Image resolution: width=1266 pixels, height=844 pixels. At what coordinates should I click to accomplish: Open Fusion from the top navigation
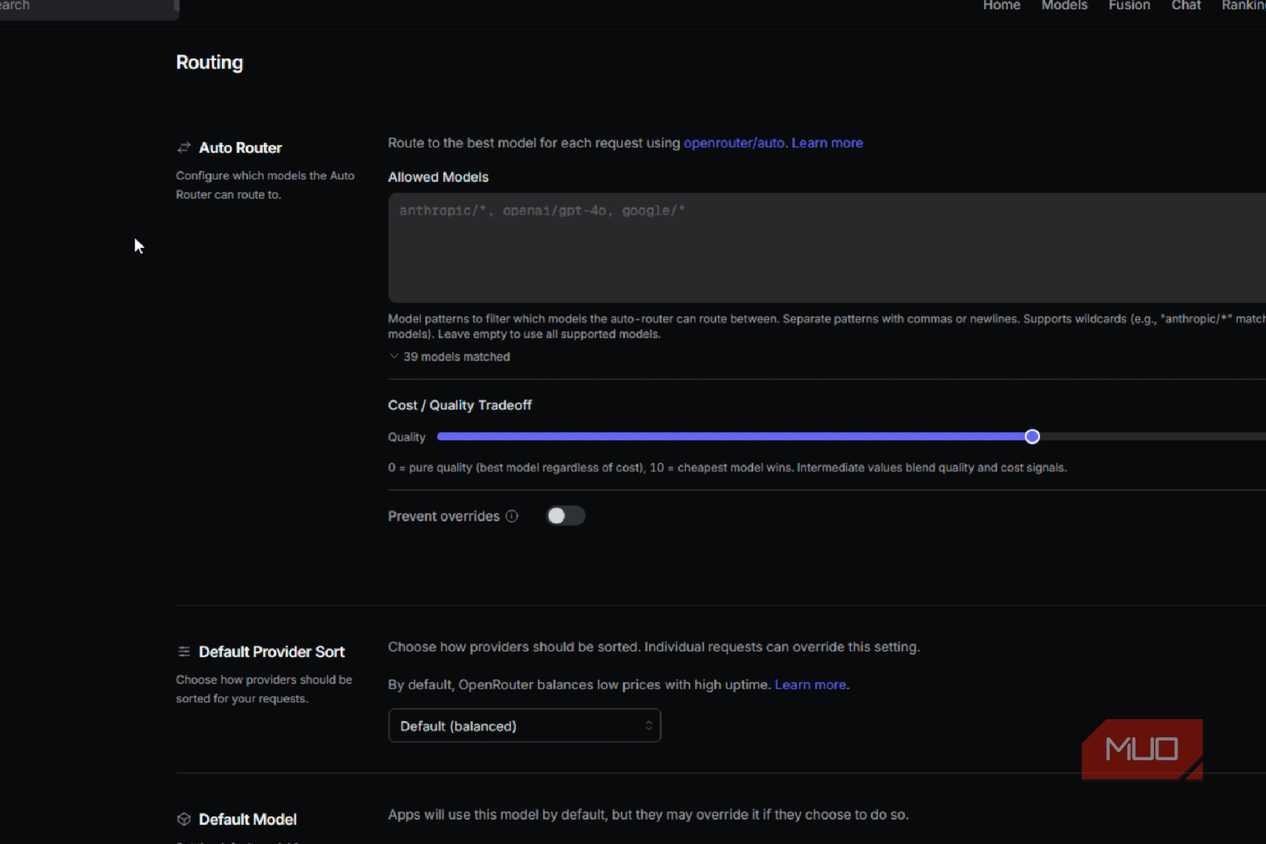pyautogui.click(x=1129, y=6)
